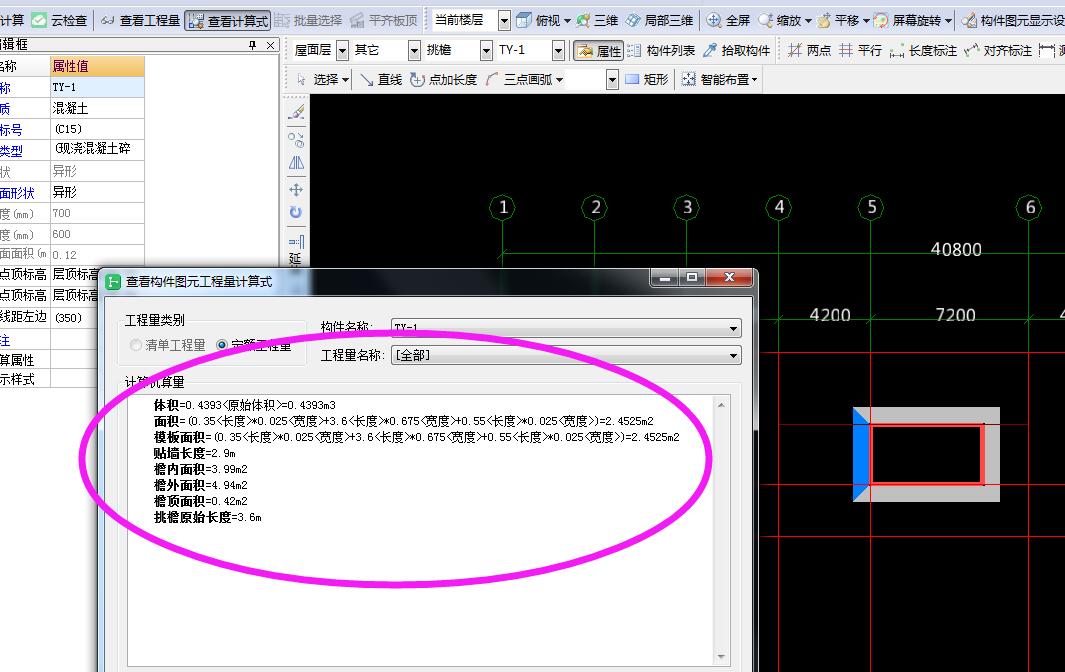Screen dimensions: 1065x672
Task: Click the 全屏 full screen tool
Action: pyautogui.click(x=728, y=20)
